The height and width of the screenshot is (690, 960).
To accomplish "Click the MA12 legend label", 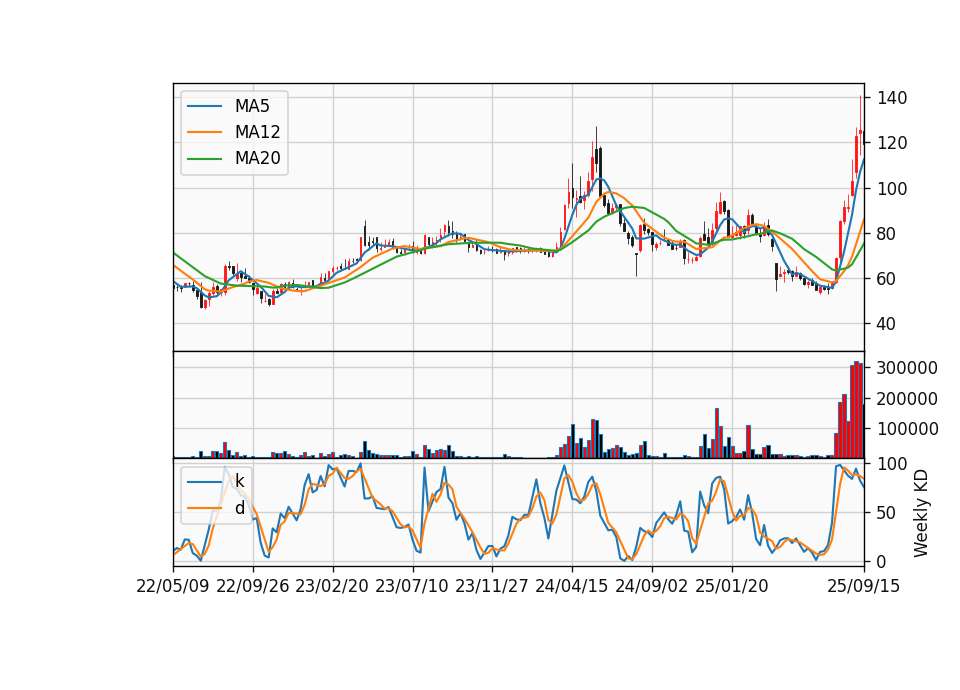I will 257,132.
